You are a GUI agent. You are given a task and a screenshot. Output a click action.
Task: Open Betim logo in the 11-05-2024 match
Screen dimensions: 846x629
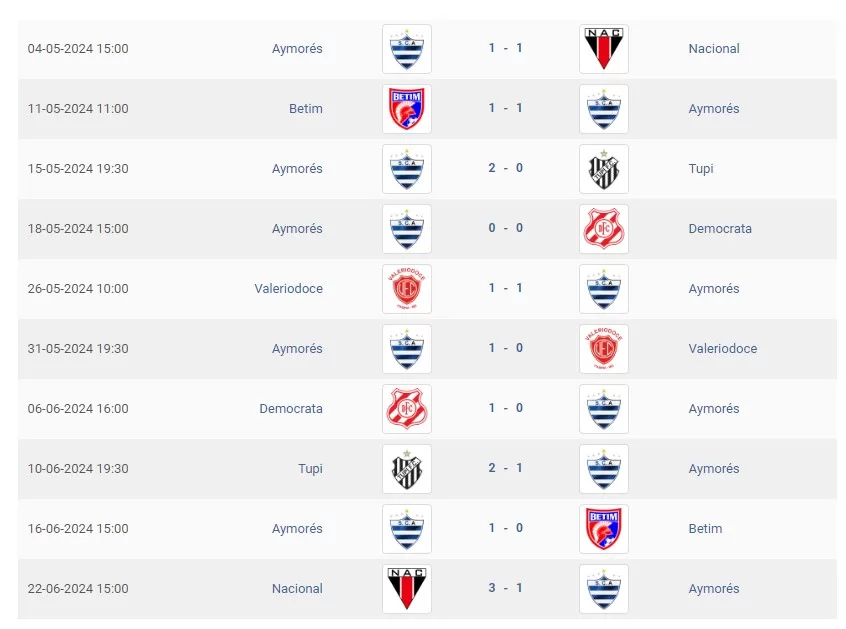click(407, 109)
